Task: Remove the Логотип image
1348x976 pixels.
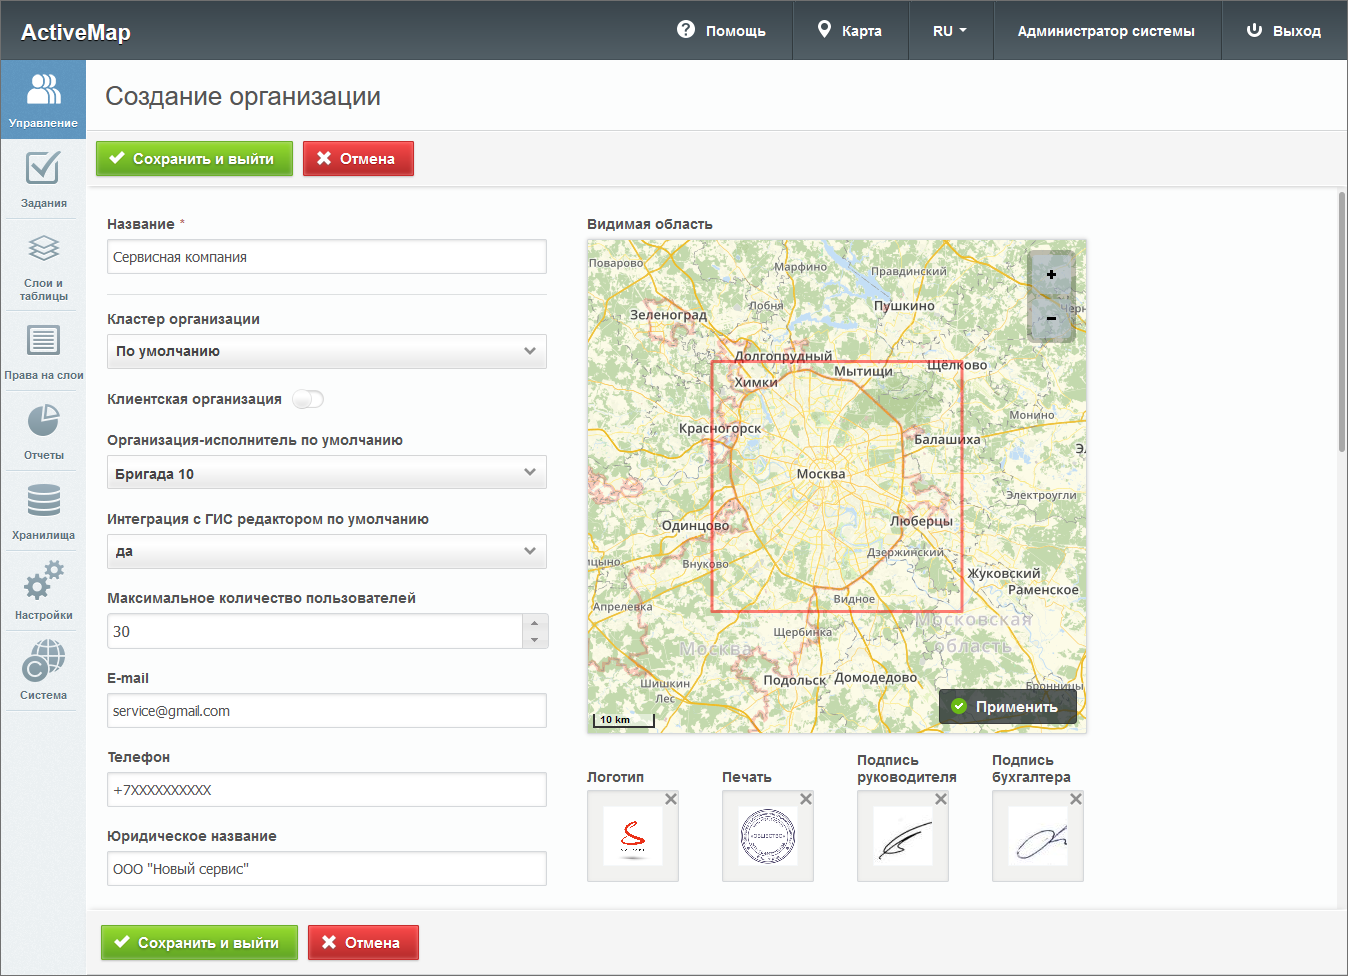Action: pyautogui.click(x=671, y=799)
